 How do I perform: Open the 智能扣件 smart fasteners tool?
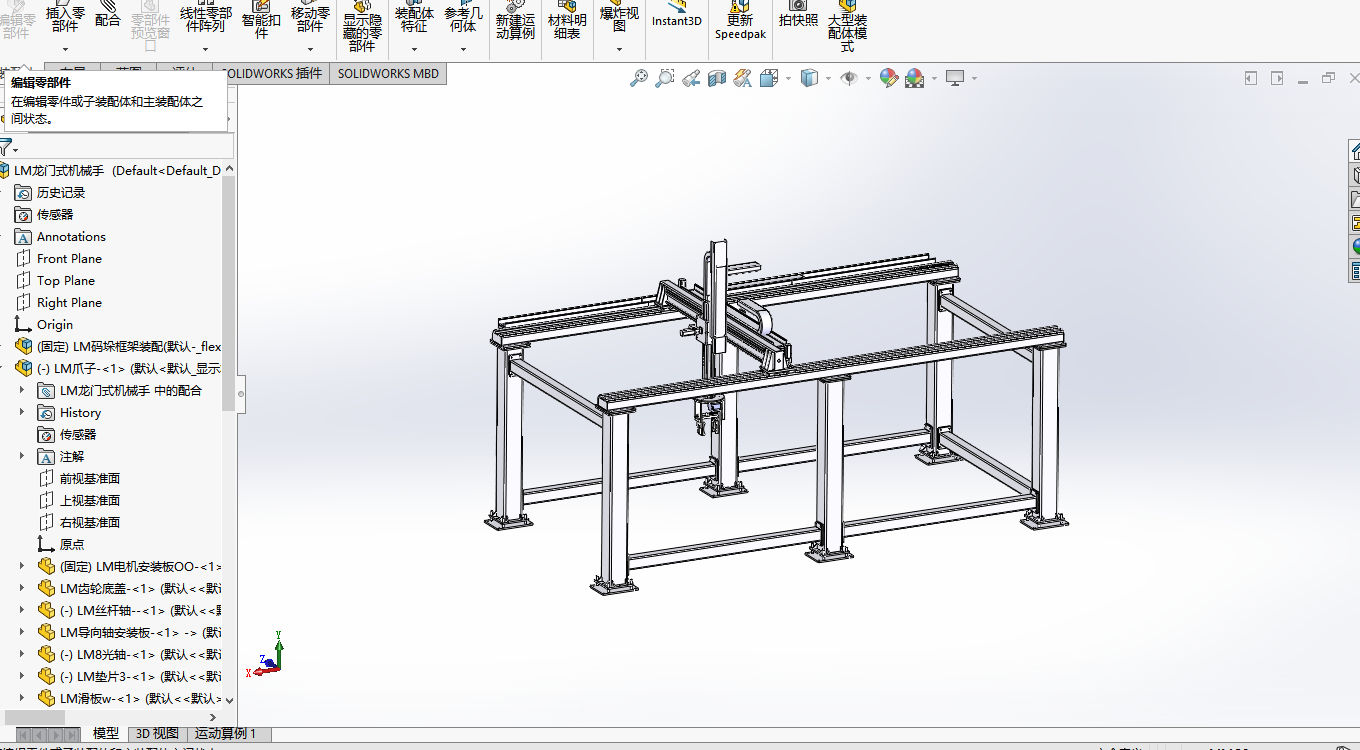click(x=261, y=22)
